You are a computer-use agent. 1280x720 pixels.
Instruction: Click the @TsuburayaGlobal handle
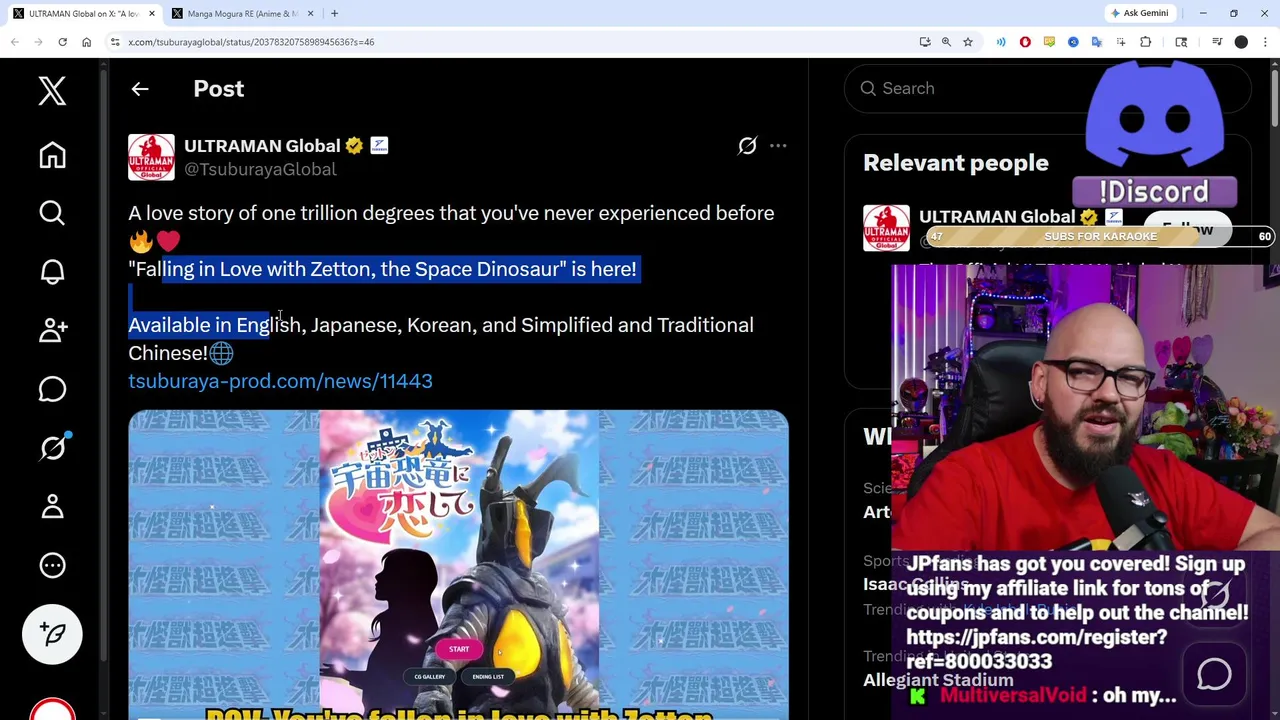[x=260, y=170]
